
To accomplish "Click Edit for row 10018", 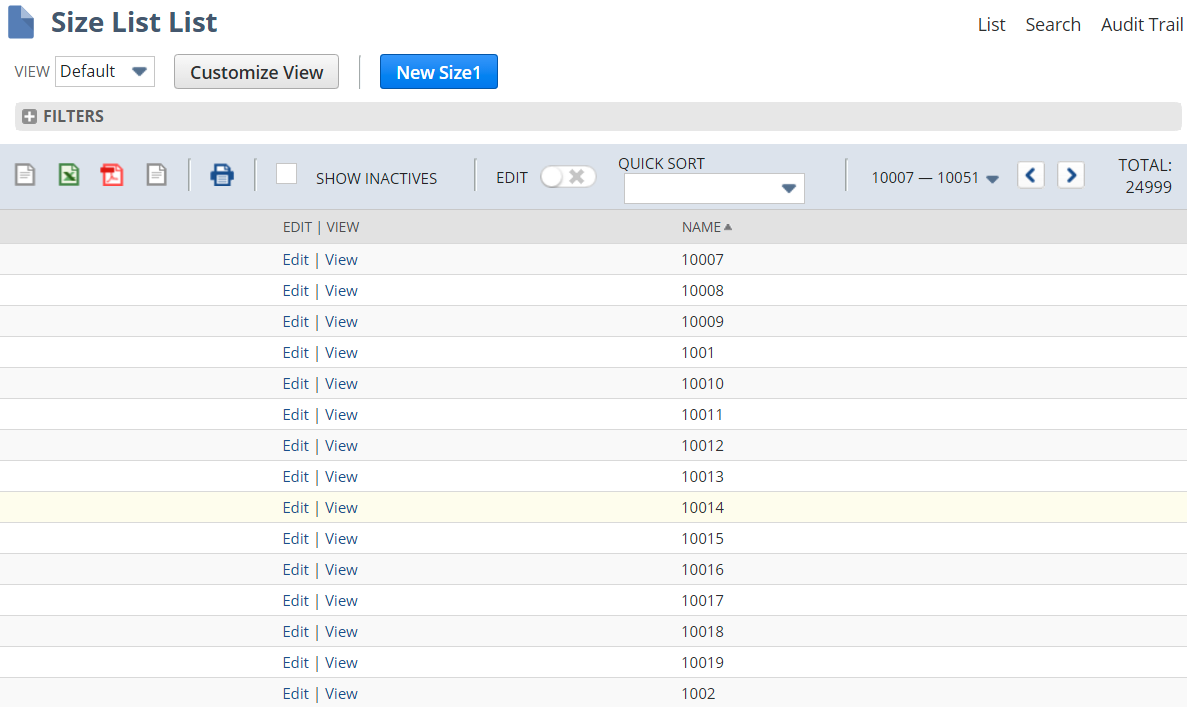I will click(x=295, y=632).
